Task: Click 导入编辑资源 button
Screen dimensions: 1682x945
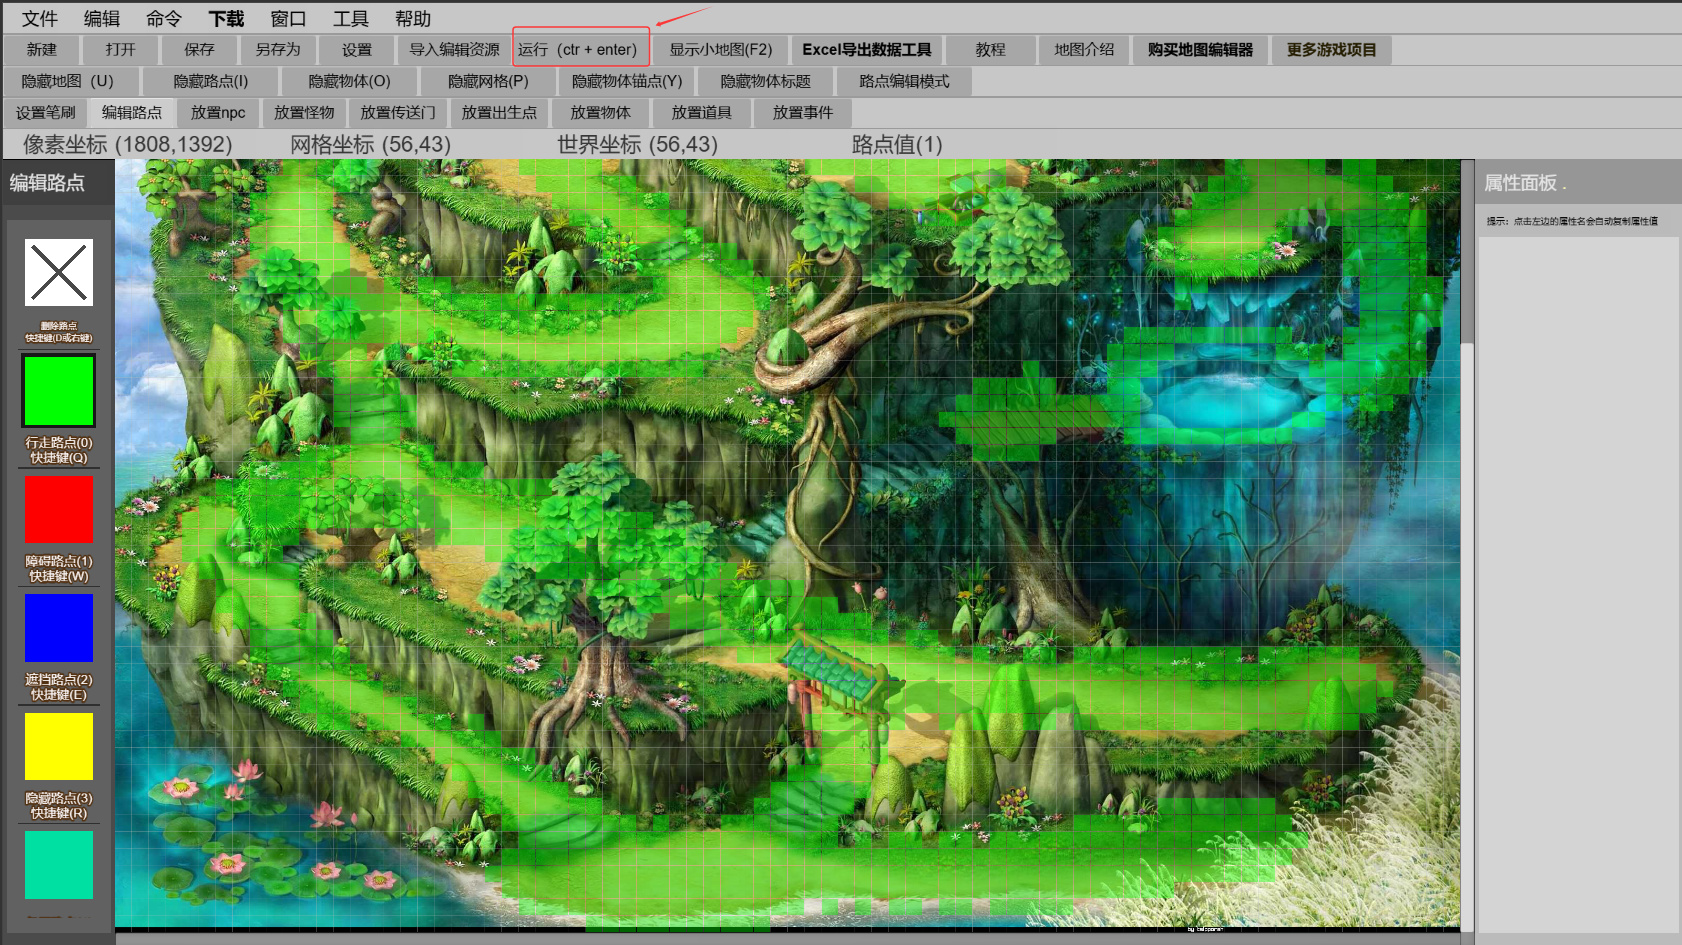Action: (454, 50)
